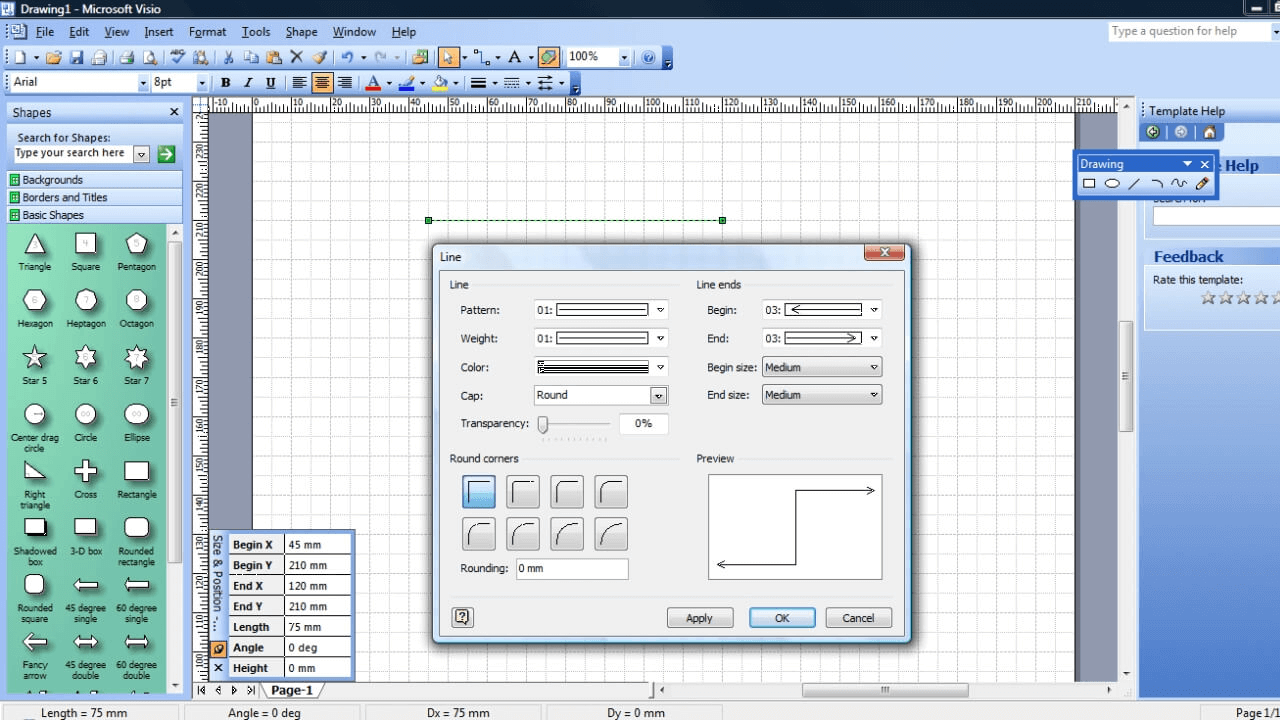
Task: Open the Backgrounds stencil title
Action: pyautogui.click(x=95, y=180)
